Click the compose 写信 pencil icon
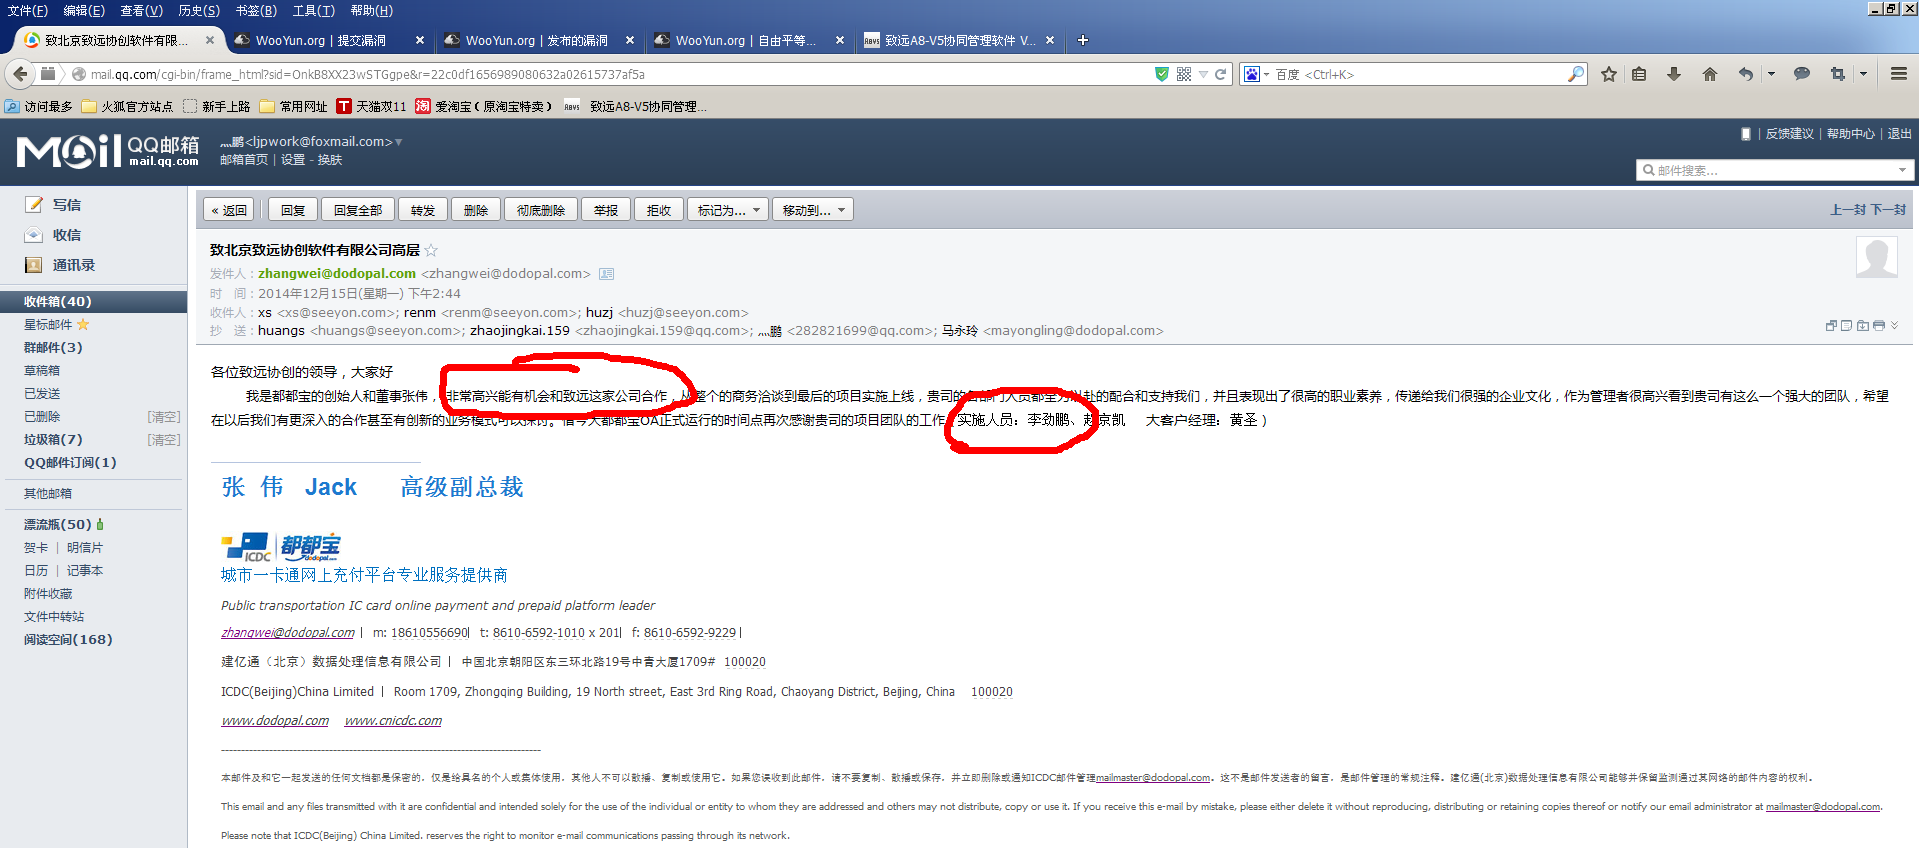 point(34,204)
